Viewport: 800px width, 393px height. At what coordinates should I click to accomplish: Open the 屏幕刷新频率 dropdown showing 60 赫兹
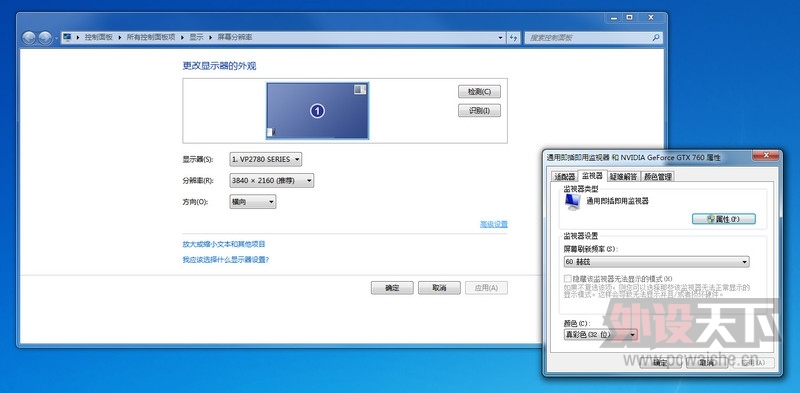coord(657,262)
